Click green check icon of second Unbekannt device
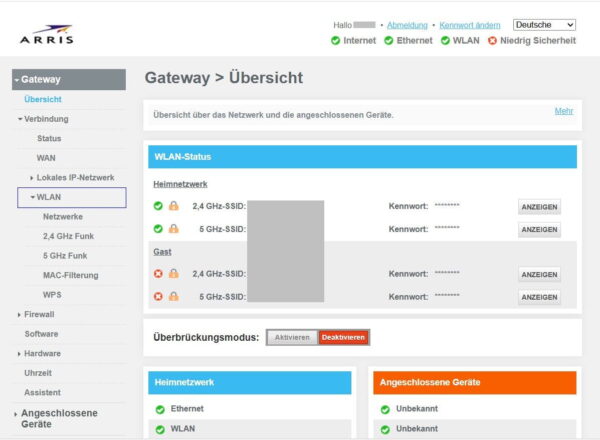The image size is (600, 440). coord(385,430)
